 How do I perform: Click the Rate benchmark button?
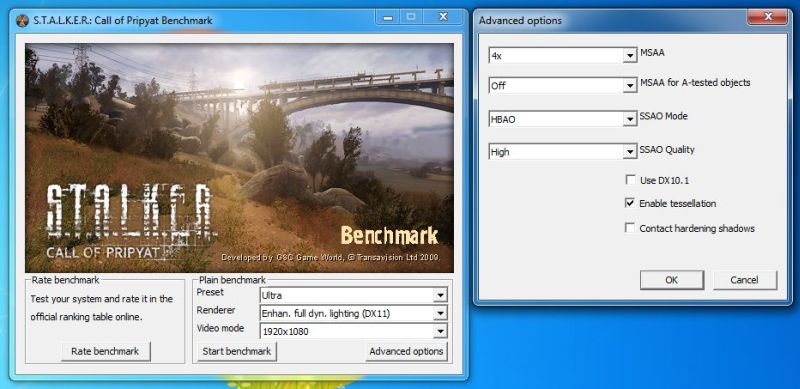[x=106, y=351]
